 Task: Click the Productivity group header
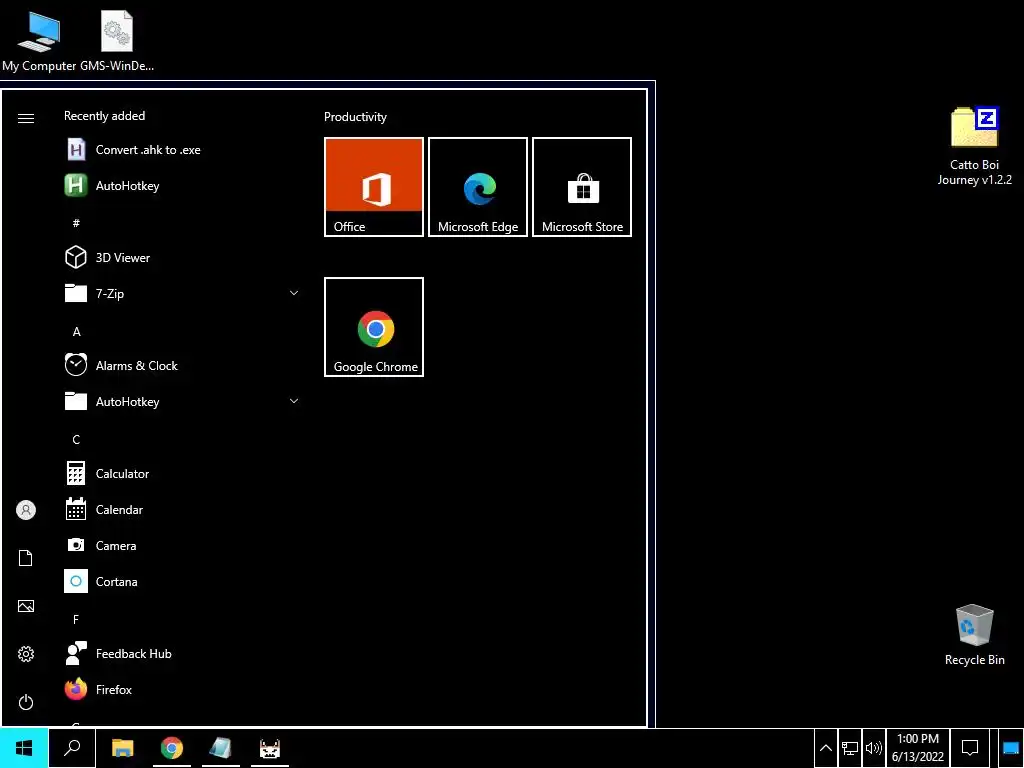(355, 117)
